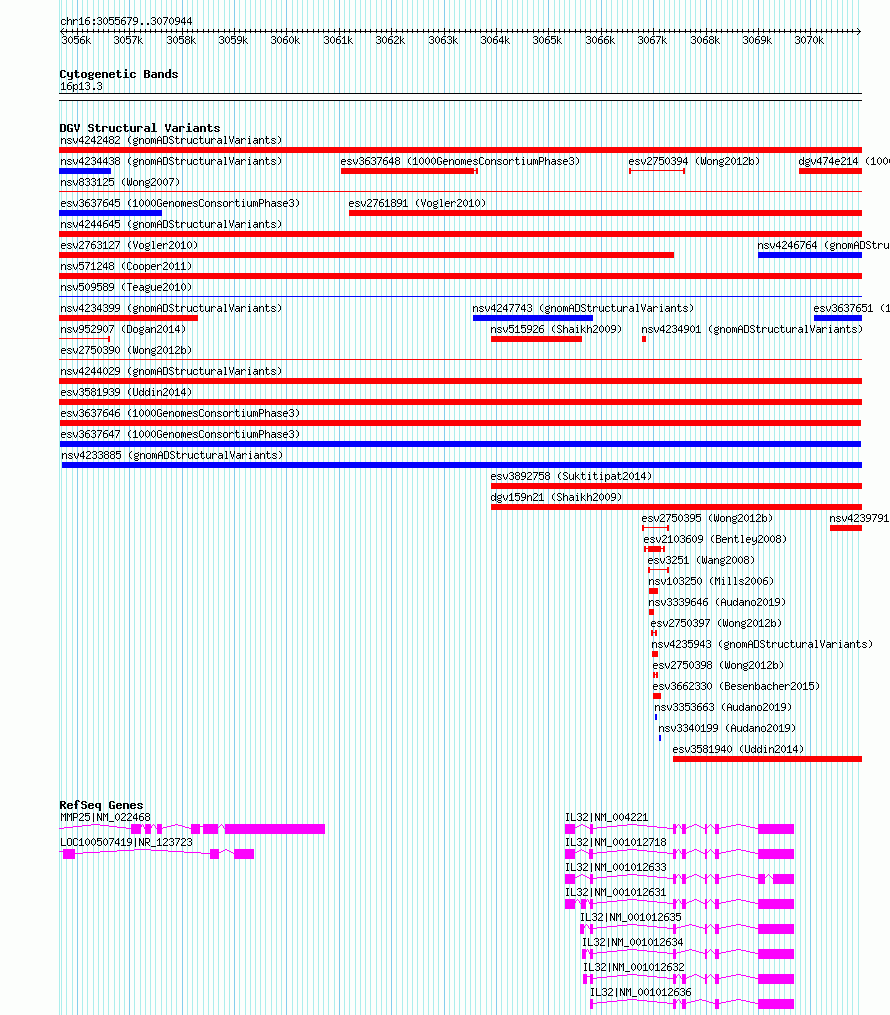This screenshot has width=890, height=1015.
Task: Select nsv4235943 gnomAD variant label
Action: point(762,645)
